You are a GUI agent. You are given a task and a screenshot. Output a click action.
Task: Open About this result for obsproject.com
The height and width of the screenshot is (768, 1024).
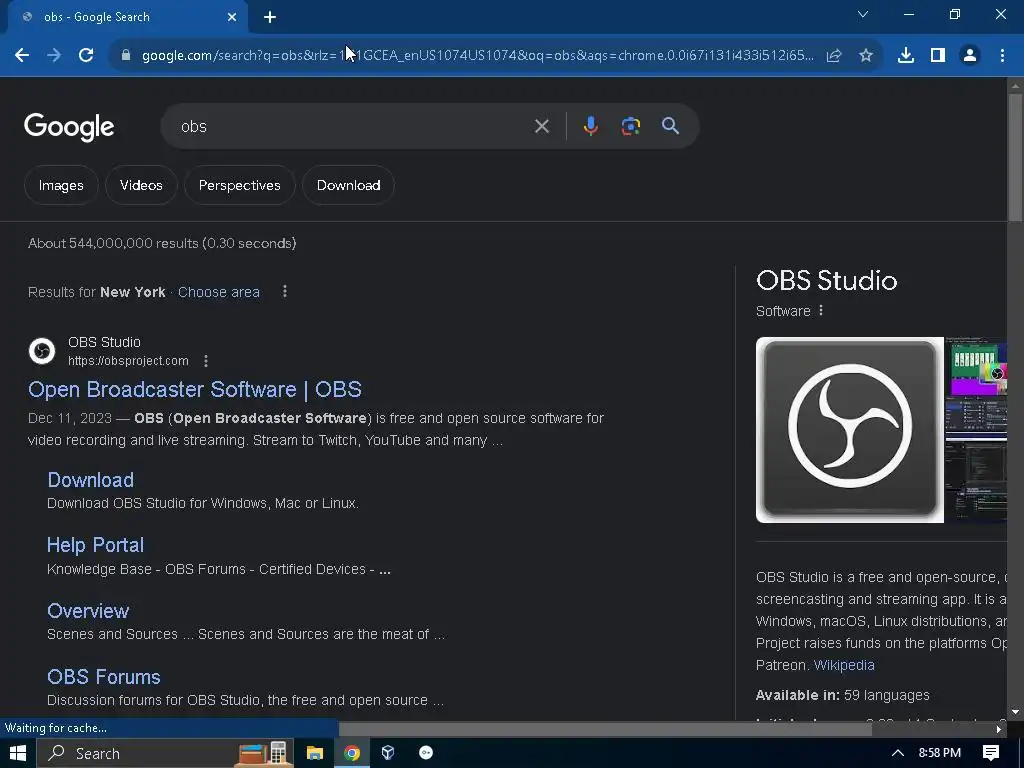(x=206, y=361)
